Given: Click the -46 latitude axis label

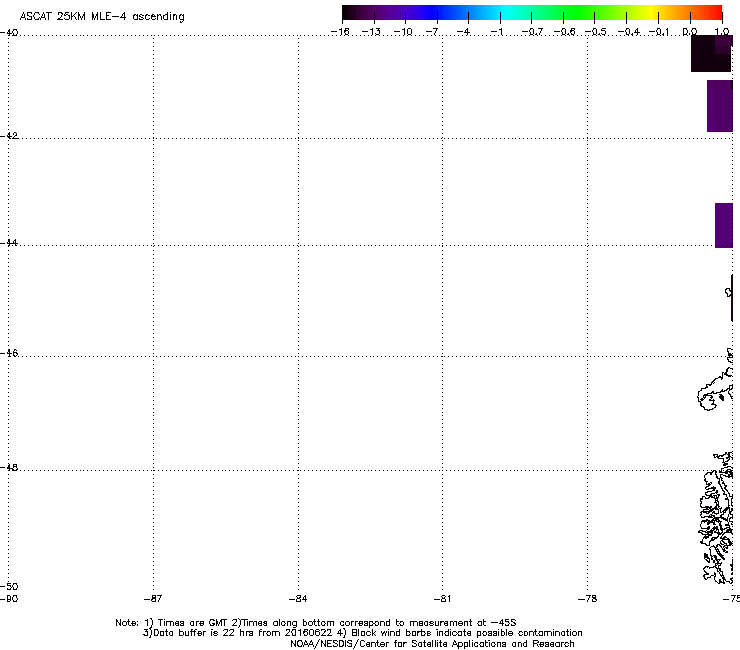Looking at the screenshot, I should pos(9,353).
